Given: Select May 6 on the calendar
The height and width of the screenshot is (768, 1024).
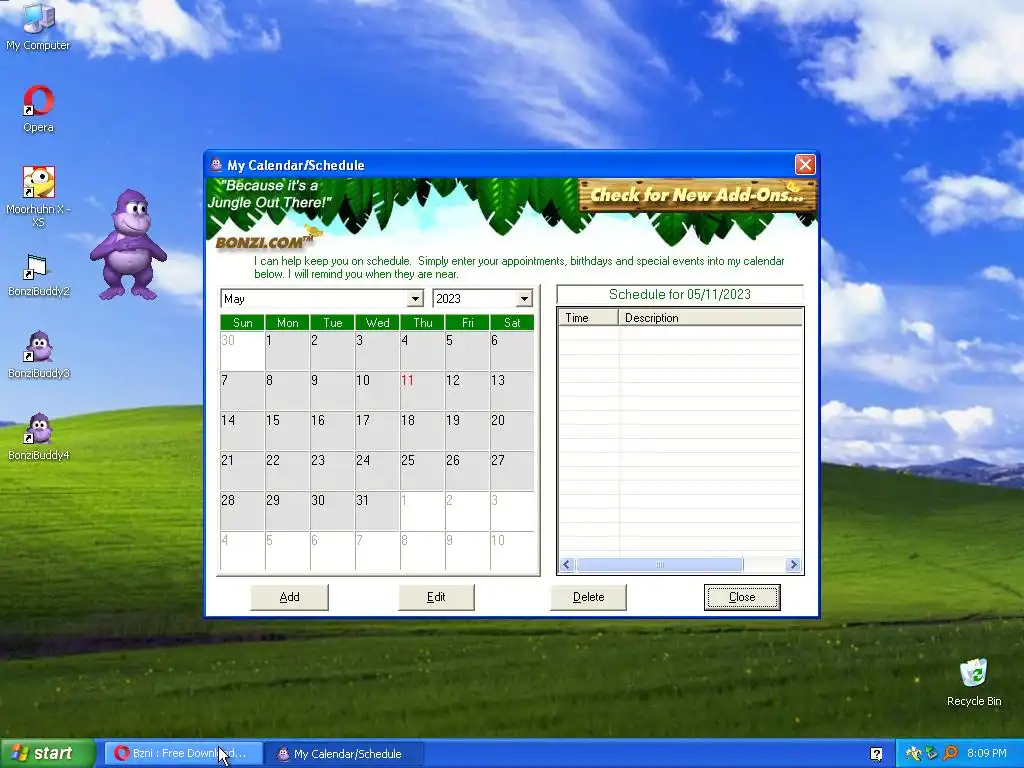Looking at the screenshot, I should (x=512, y=351).
